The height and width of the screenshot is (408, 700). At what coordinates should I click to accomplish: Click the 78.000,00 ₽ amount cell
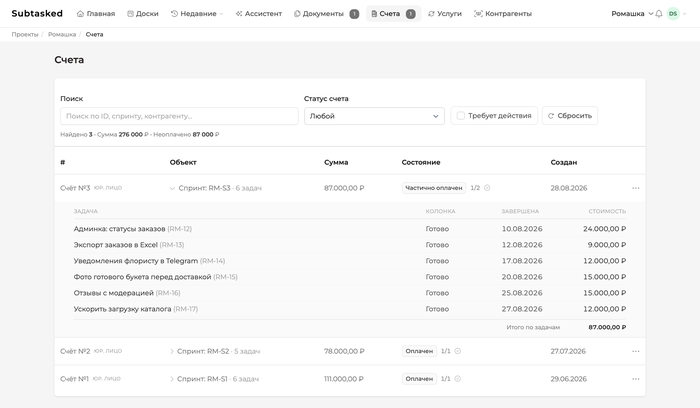[x=344, y=351]
